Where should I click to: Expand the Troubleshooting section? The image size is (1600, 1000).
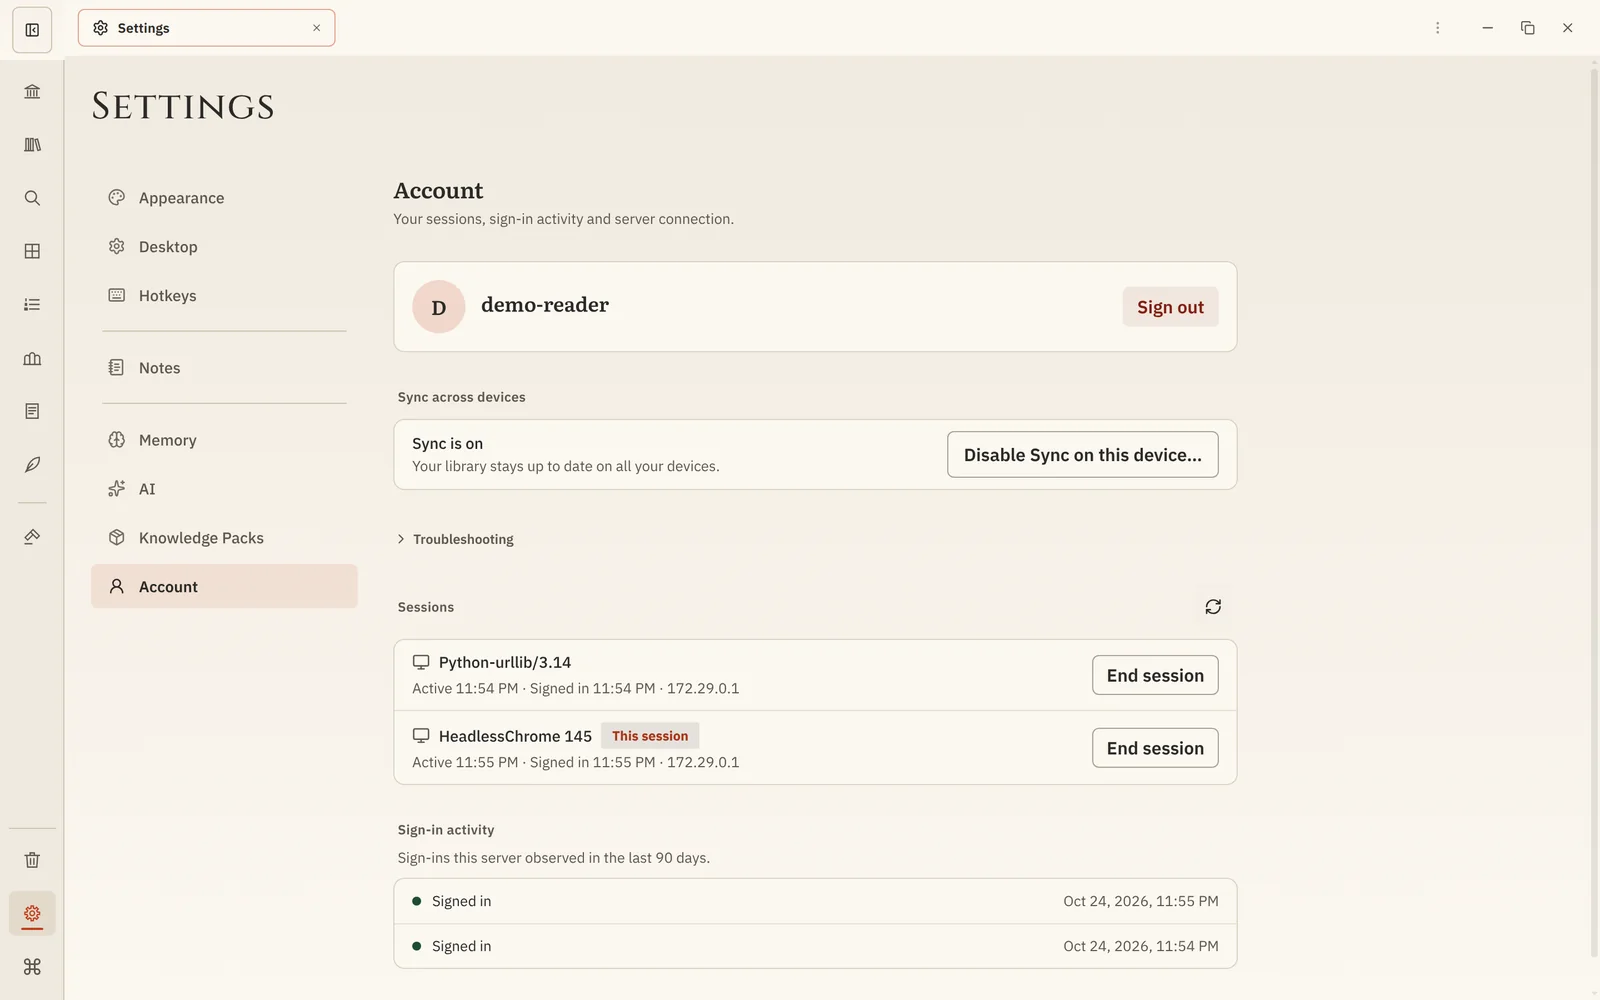[x=456, y=539]
